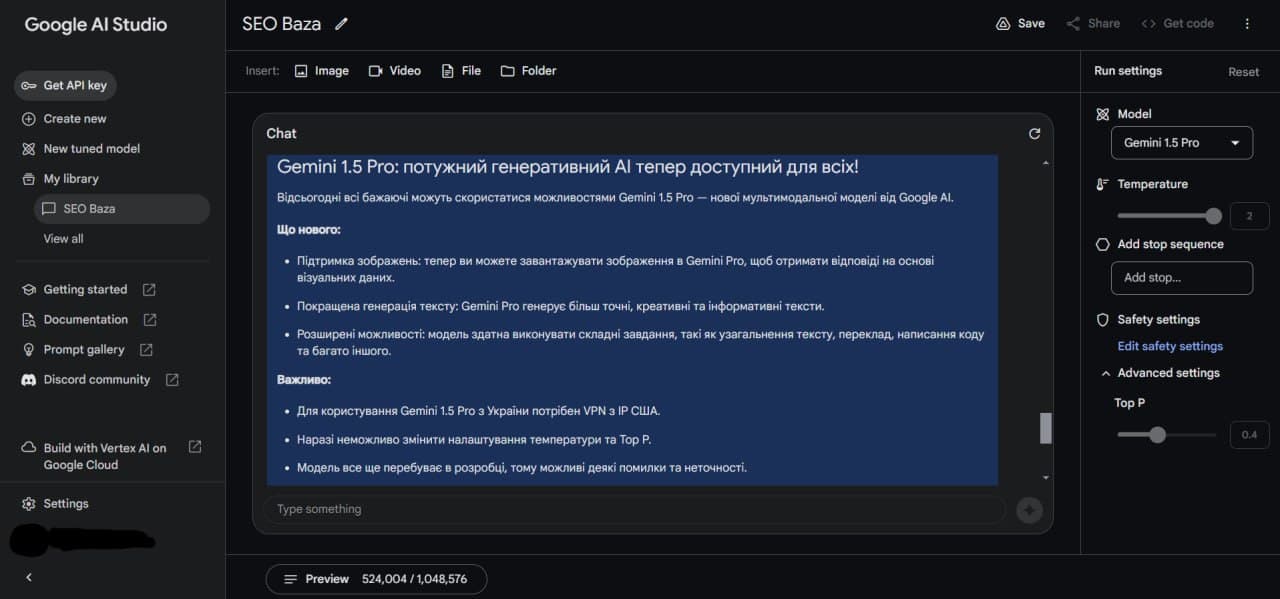Open Get code via the brackets icon
This screenshot has width=1280, height=599.
click(x=1148, y=24)
